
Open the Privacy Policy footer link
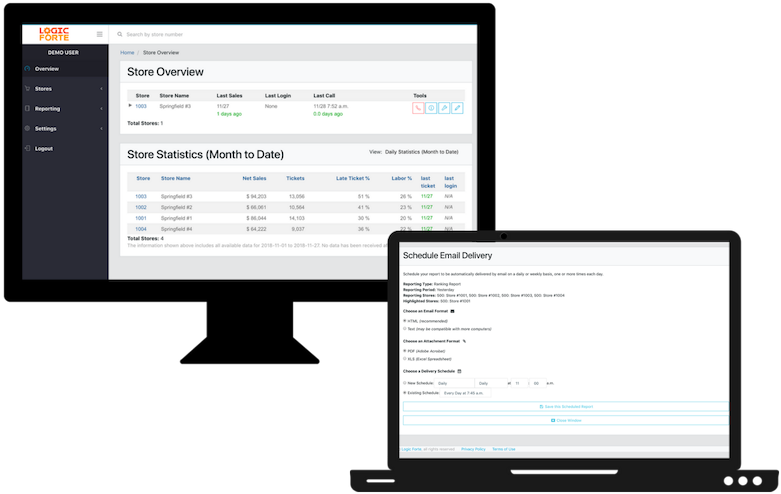point(473,449)
